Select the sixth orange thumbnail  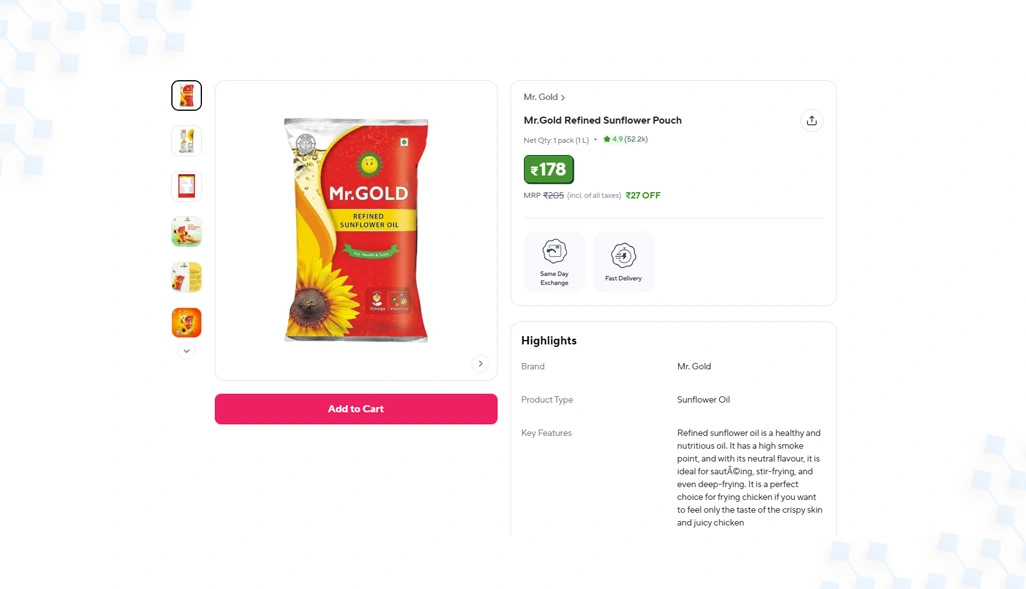186,323
